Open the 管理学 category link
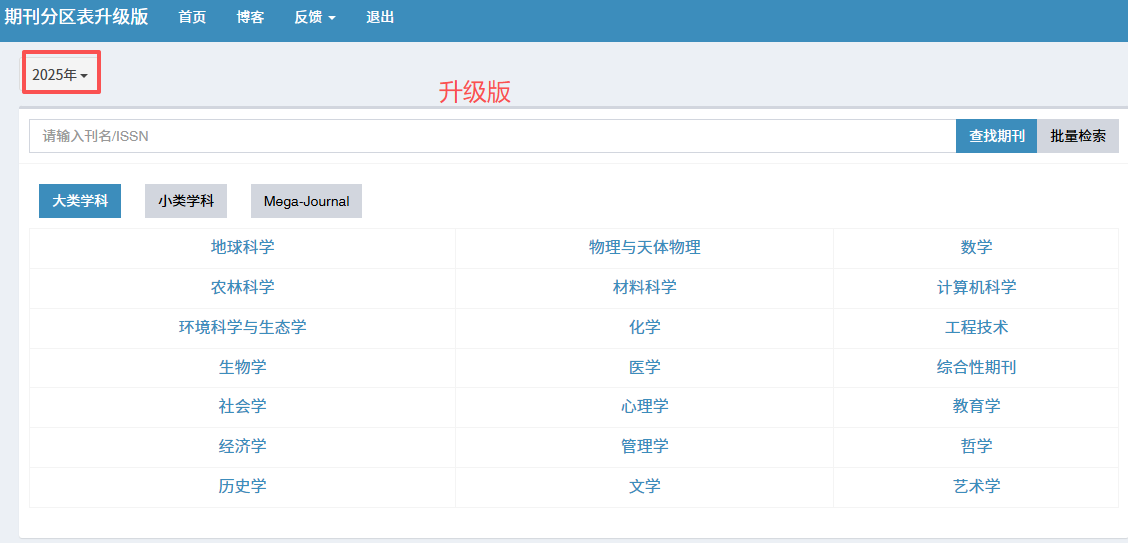 [x=644, y=446]
